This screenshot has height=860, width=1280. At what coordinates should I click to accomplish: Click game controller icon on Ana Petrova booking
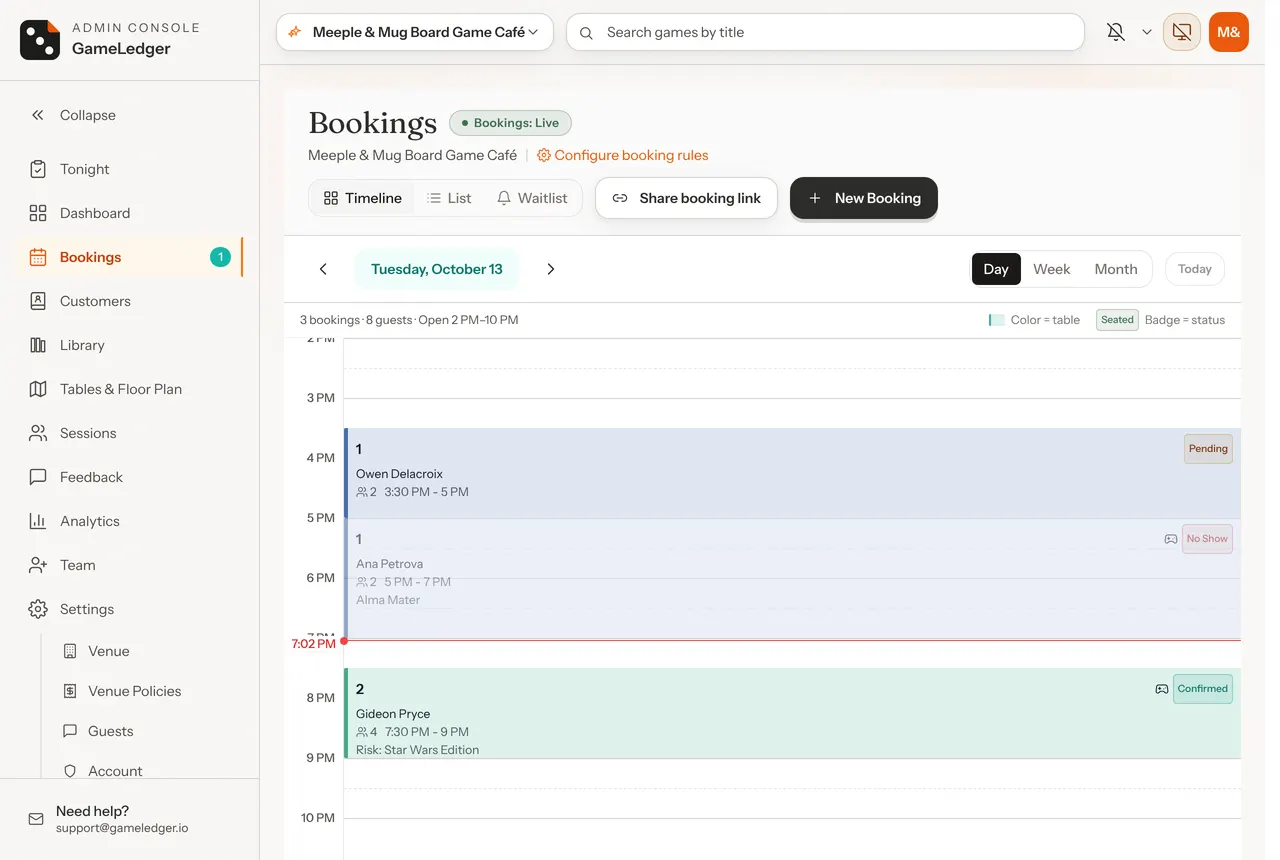[1171, 539]
